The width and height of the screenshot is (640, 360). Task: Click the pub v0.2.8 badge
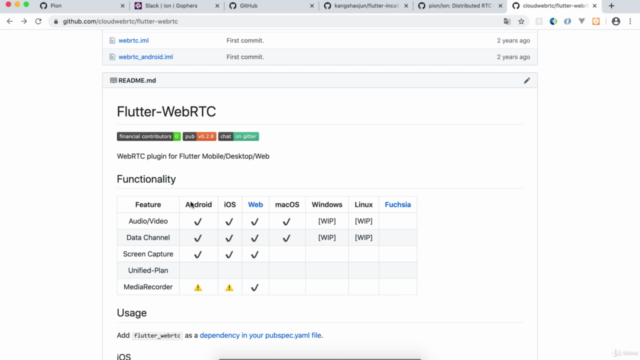tap(199, 136)
